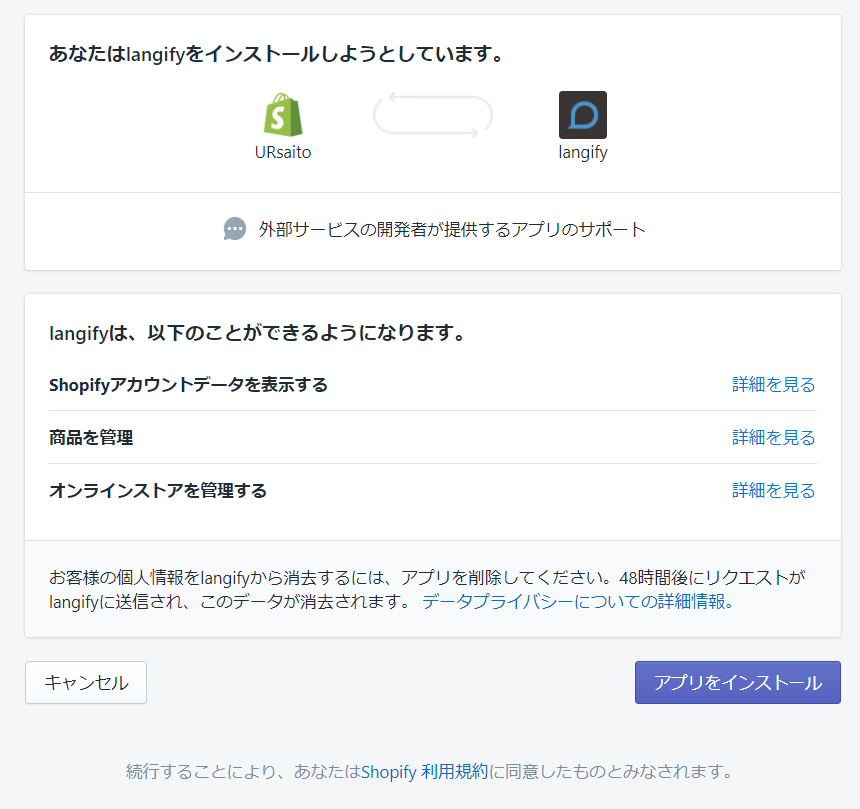Click the あなたはlangifyをインストールしようとしています heading
The height and width of the screenshot is (809, 860).
(276, 54)
